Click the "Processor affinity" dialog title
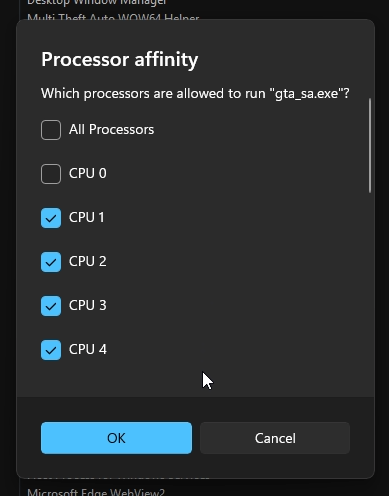The height and width of the screenshot is (496, 389). [119, 60]
